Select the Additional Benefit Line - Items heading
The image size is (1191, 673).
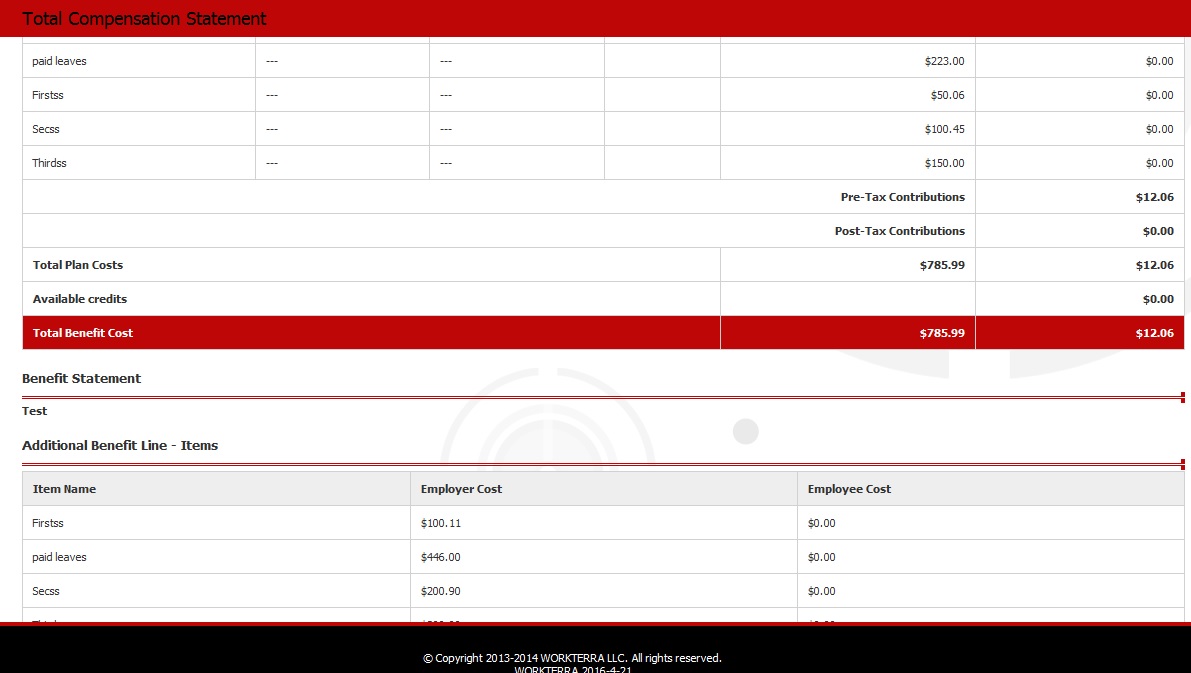pos(120,445)
